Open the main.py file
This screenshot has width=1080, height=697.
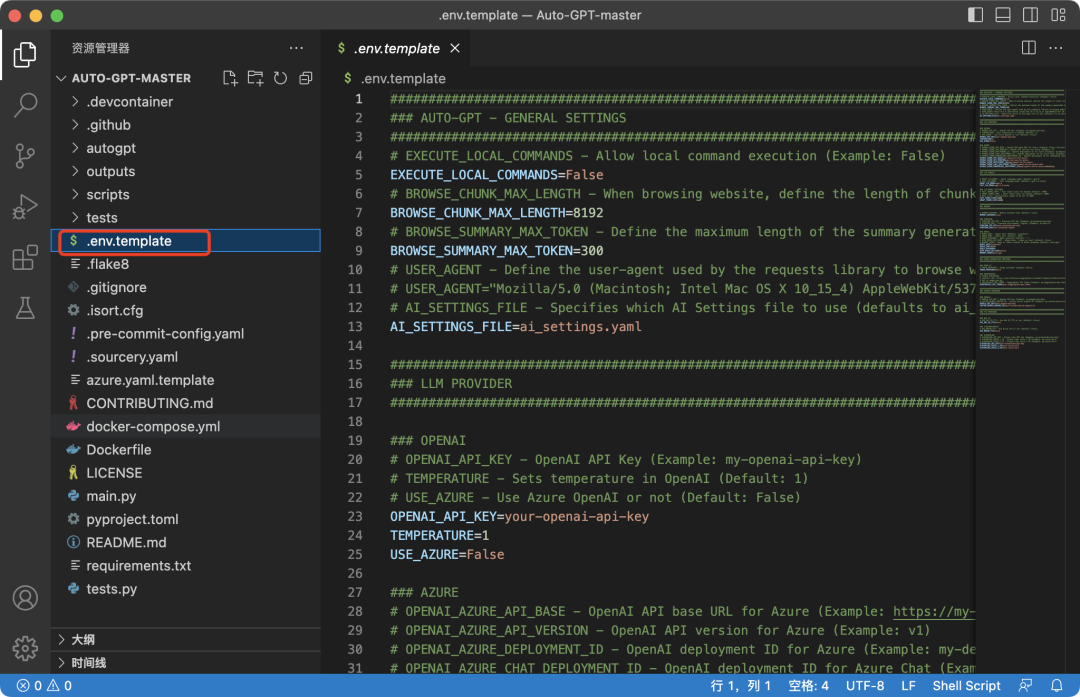pos(186,496)
